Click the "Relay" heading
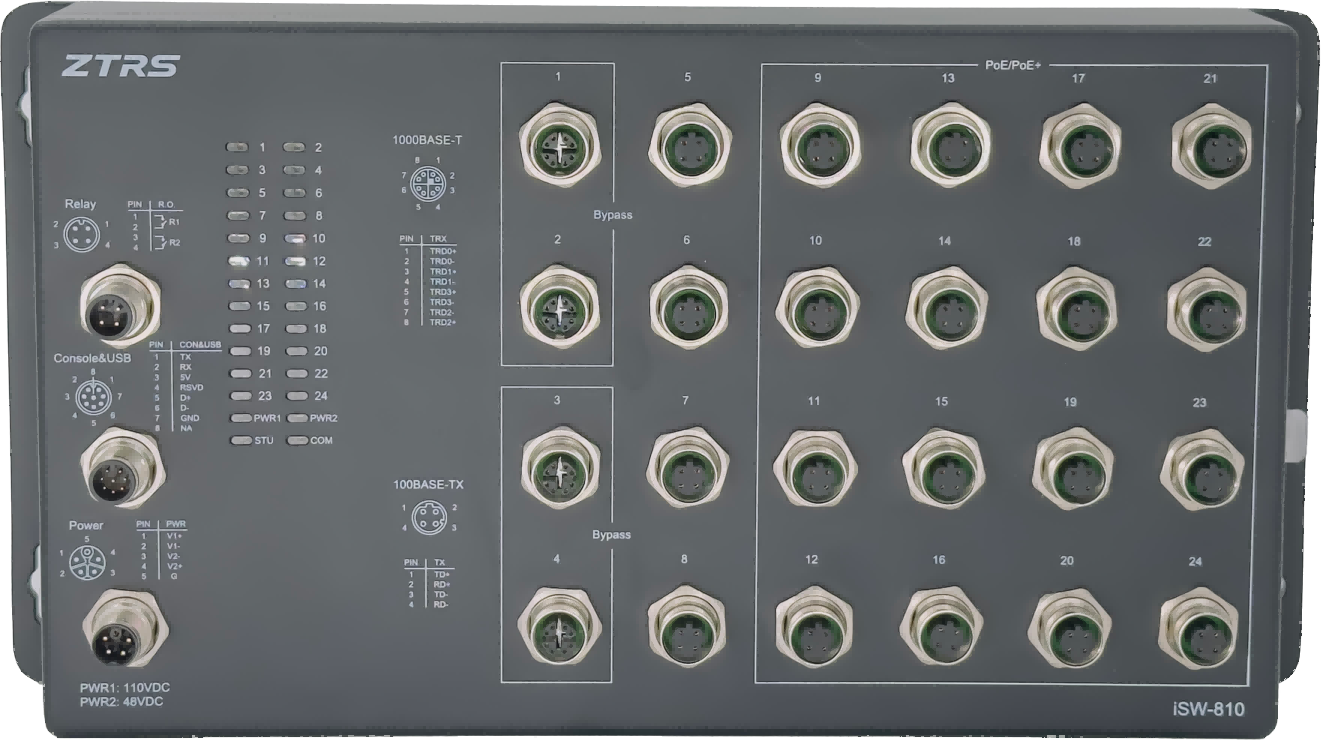The width and height of the screenshot is (1321, 740). click(80, 204)
